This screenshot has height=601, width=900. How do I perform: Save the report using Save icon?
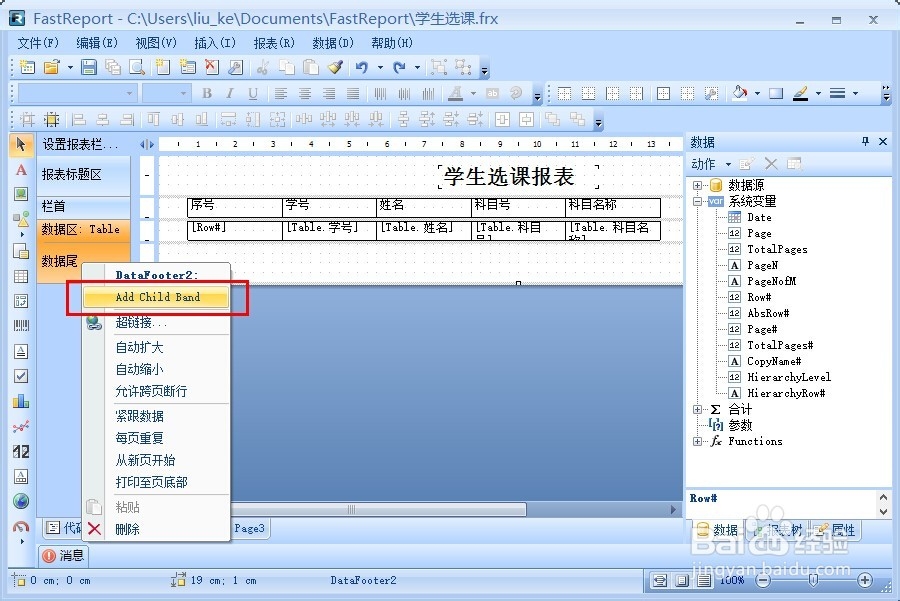tap(87, 67)
